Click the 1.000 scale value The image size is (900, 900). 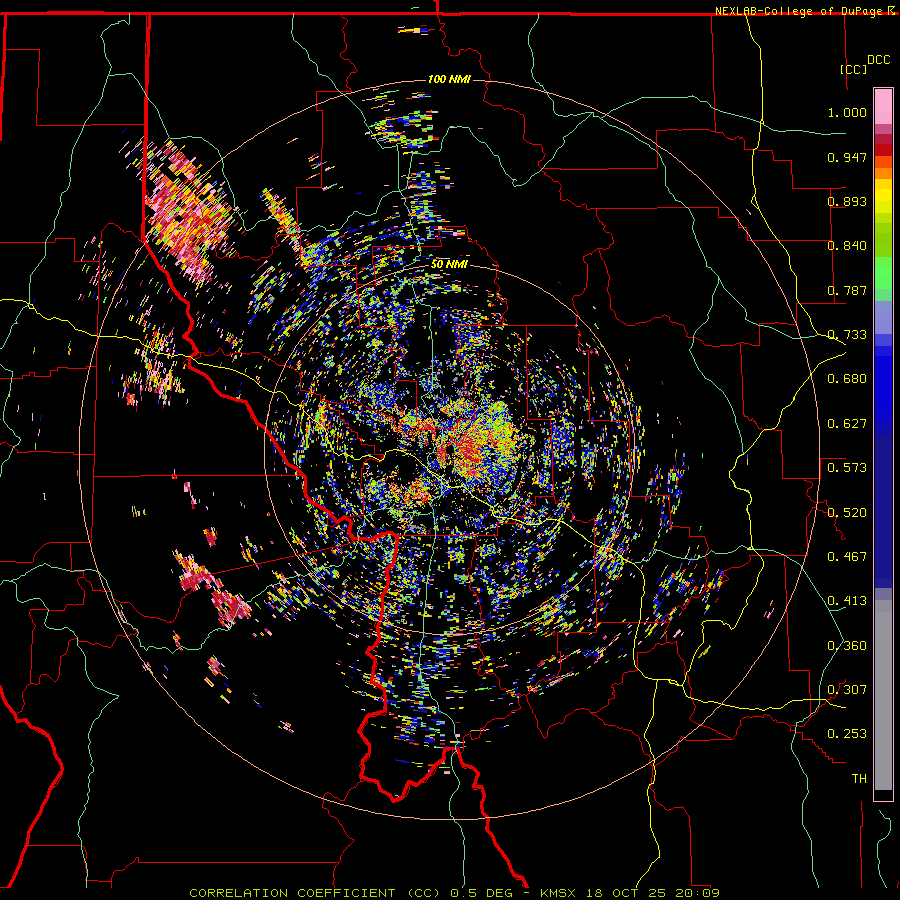point(847,112)
